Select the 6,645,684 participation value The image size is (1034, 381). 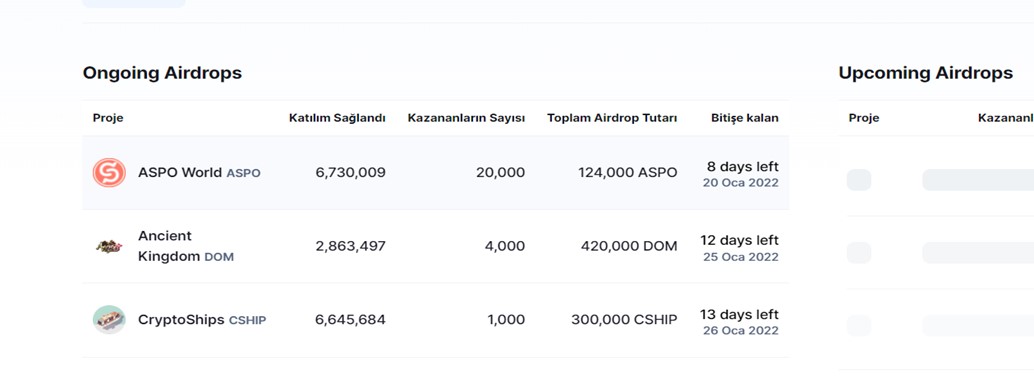tap(350, 320)
